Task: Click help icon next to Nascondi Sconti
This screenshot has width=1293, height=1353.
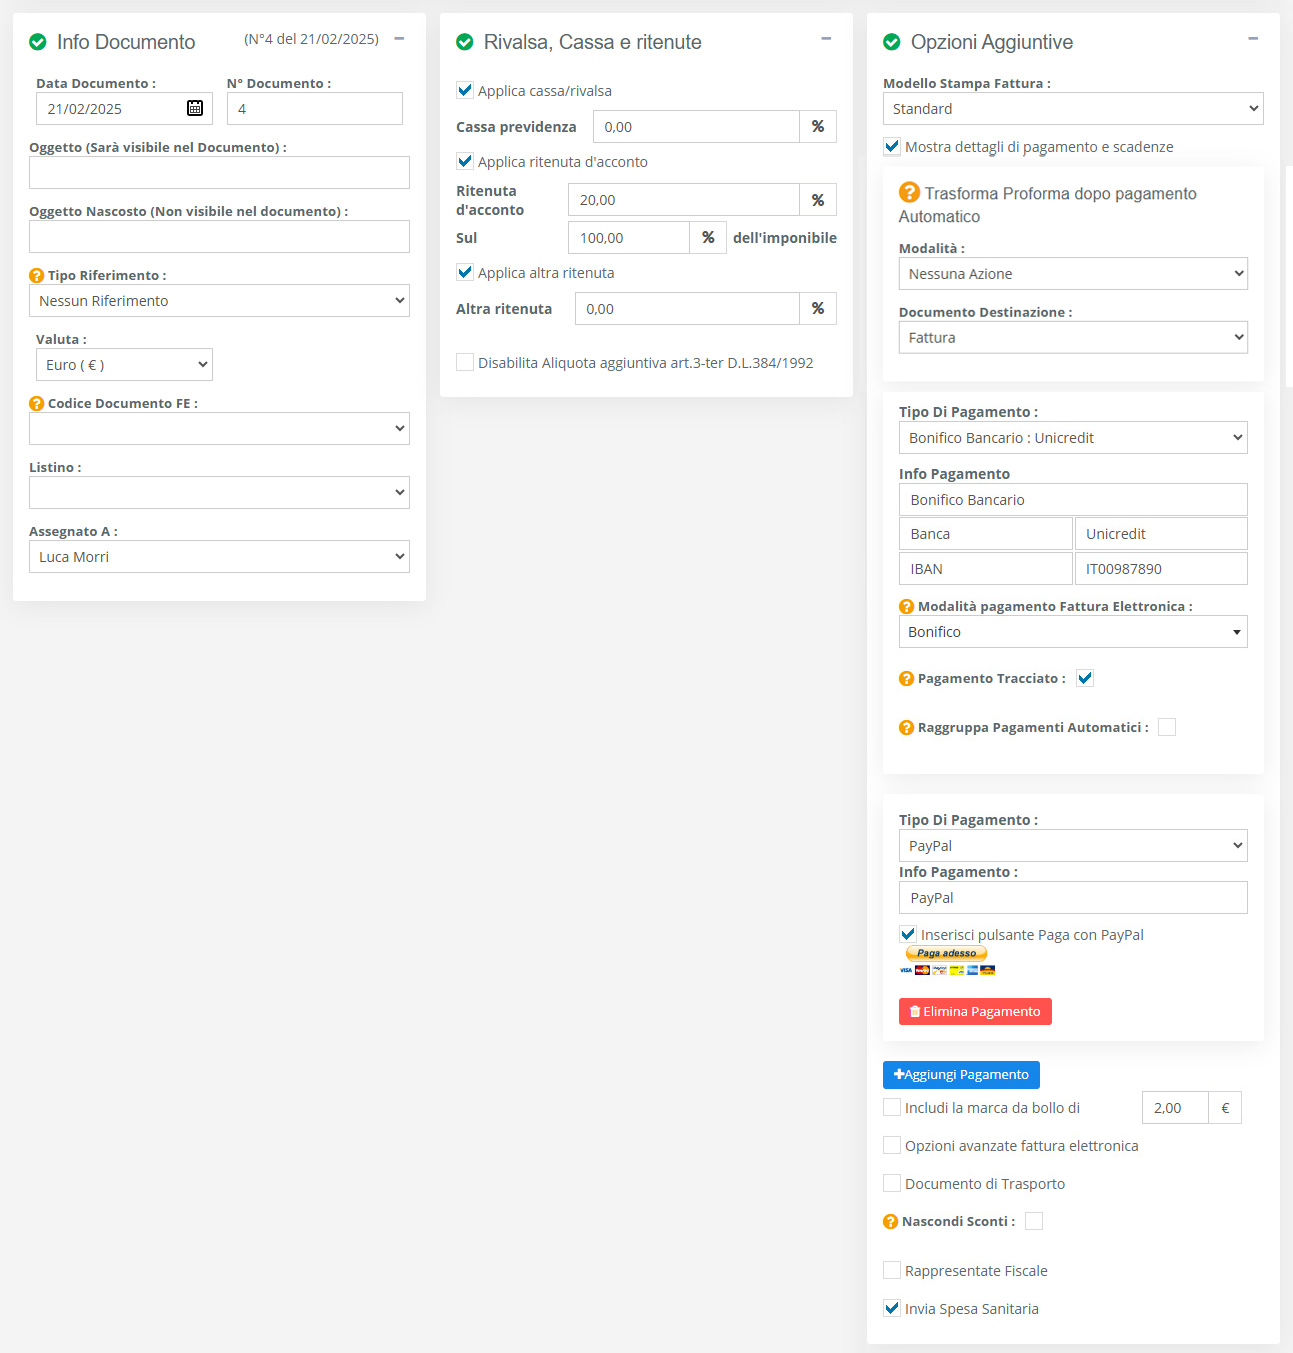Action: tap(891, 1222)
